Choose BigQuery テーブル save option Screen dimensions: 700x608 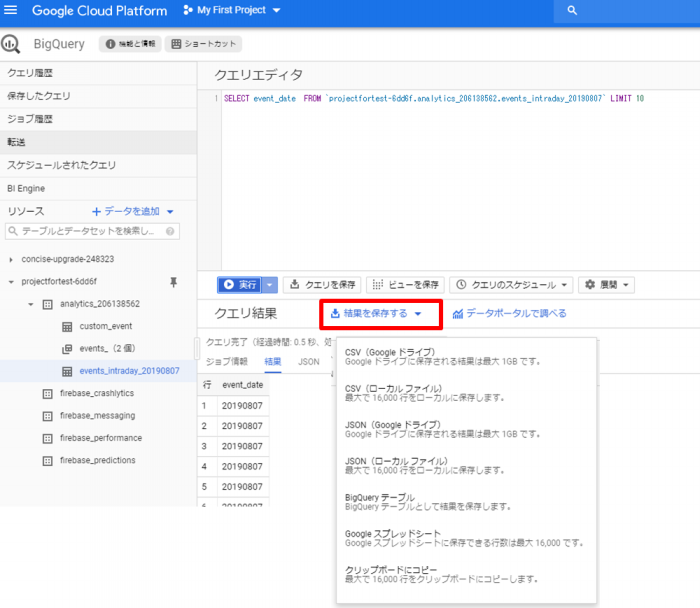coord(467,502)
